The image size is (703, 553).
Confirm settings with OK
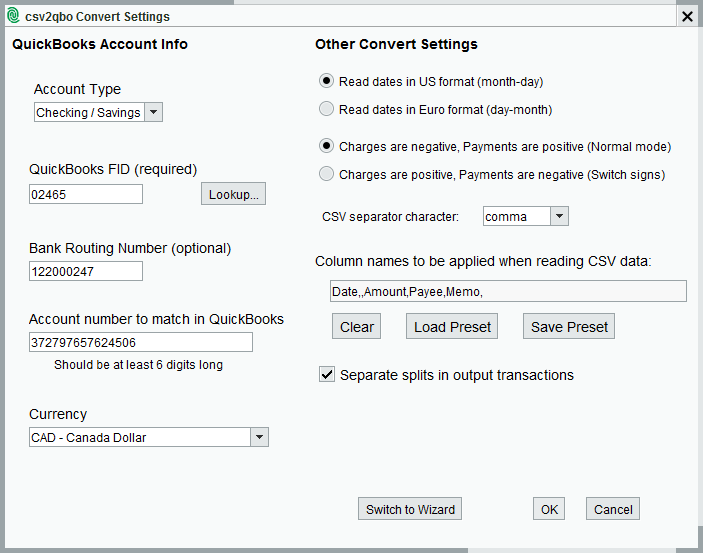click(549, 509)
